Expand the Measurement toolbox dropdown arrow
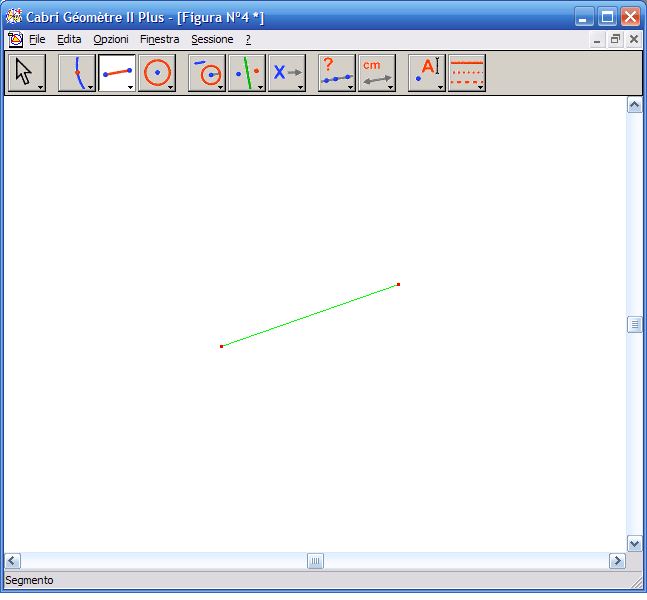 [390, 87]
